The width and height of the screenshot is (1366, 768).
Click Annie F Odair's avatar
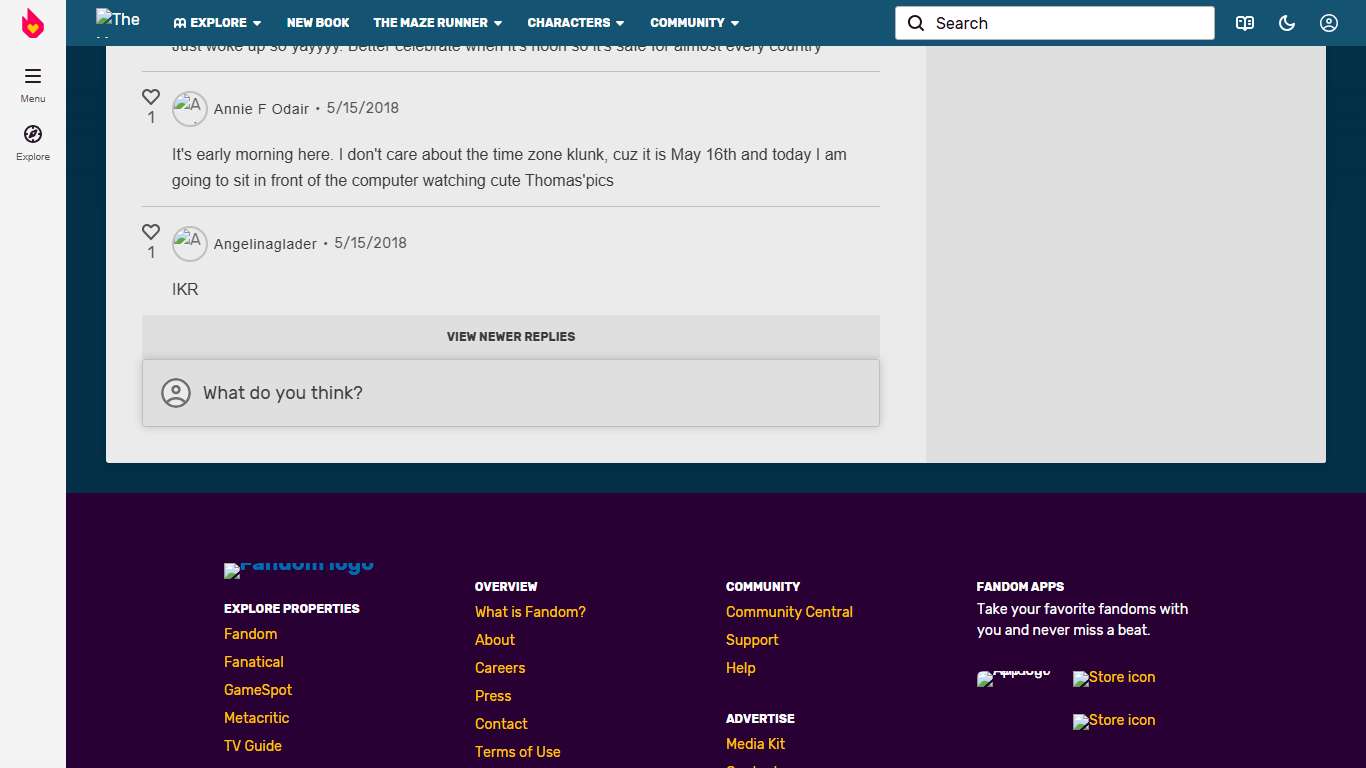coord(190,109)
